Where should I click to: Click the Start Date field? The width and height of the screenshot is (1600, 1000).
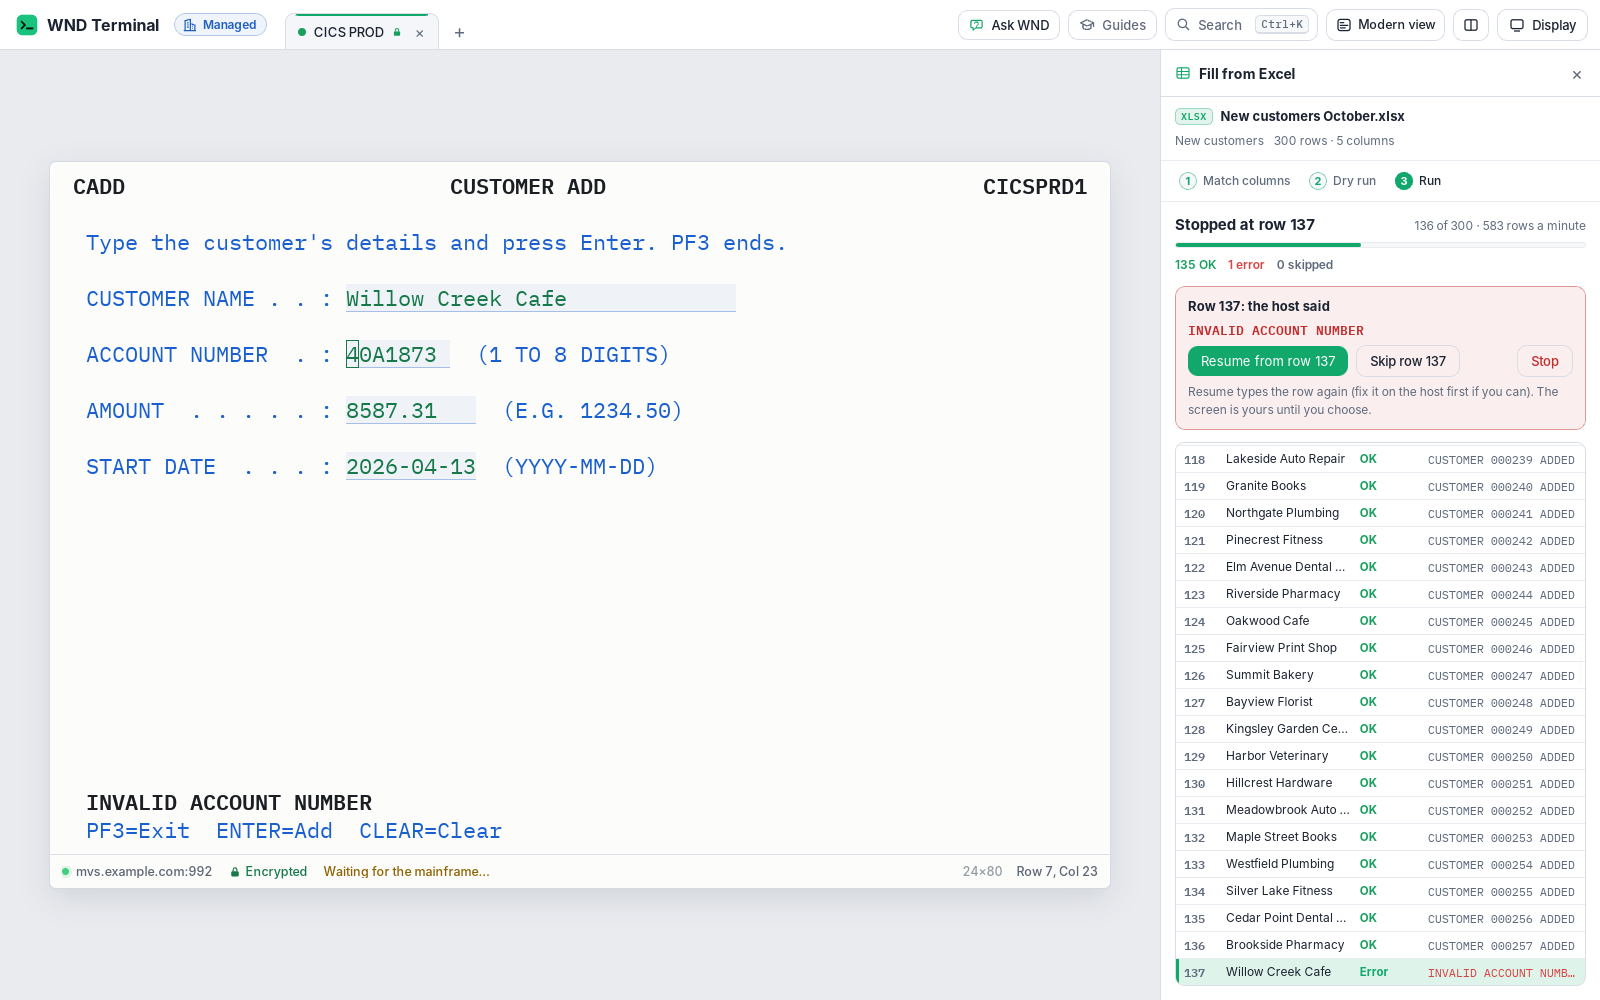[x=411, y=467]
